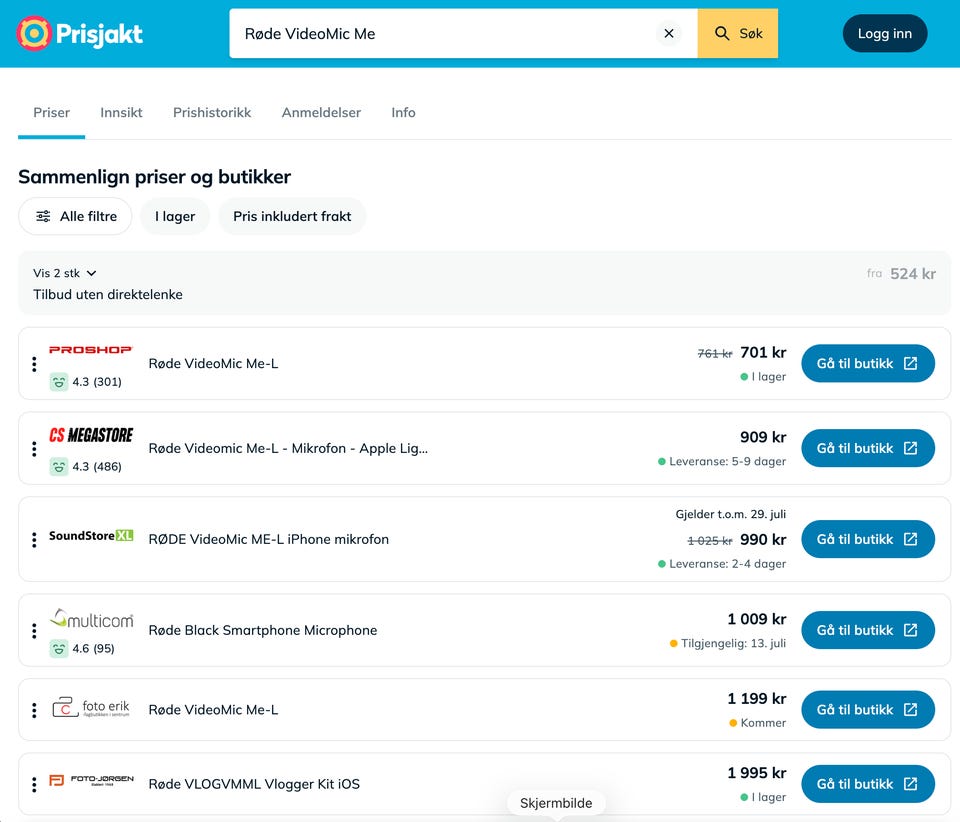This screenshot has height=822, width=960.
Task: Click the magnifier Søk button
Action: (738, 34)
